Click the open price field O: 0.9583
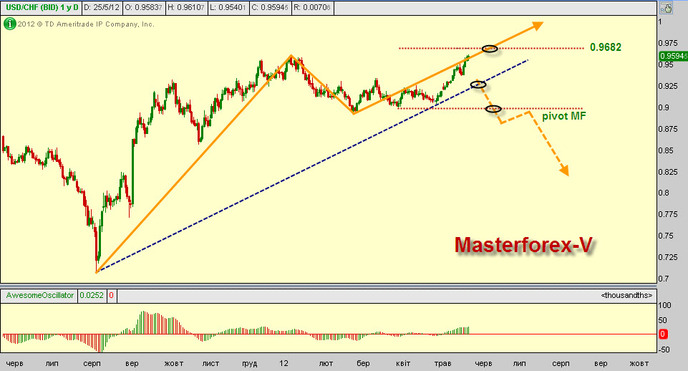Viewport: 688px width, 371px height. 143,8
